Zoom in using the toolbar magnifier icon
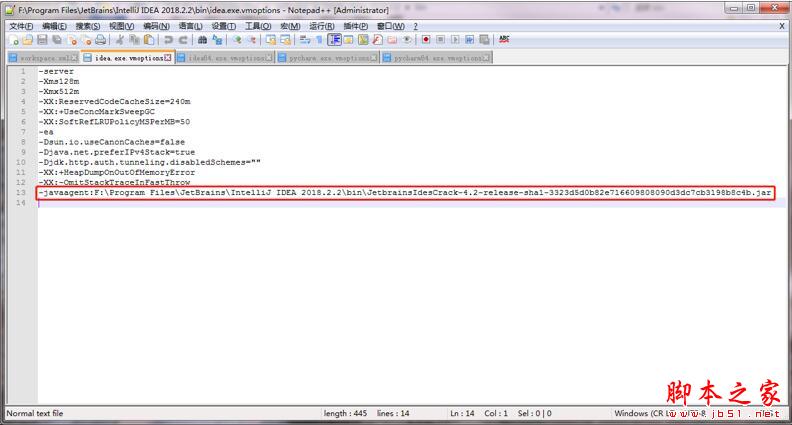Screen dimensions: 792x425 click(x=237, y=40)
